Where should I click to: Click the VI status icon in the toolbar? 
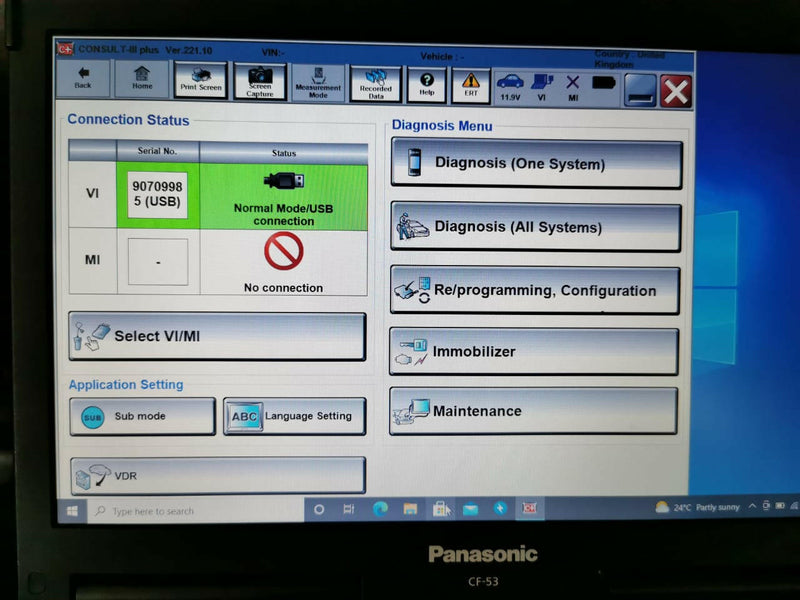coord(539,83)
